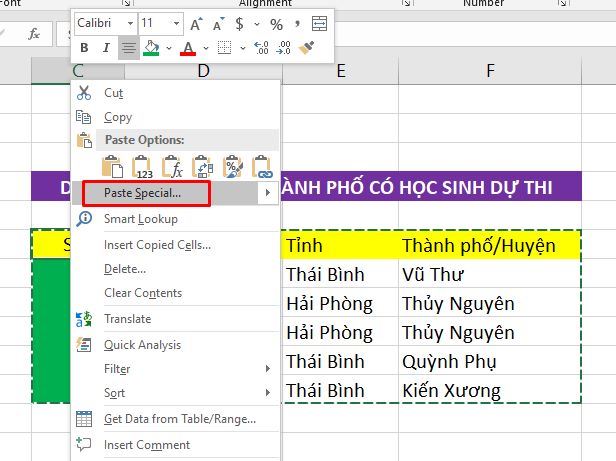
Task: Choose Delete from context menu
Action: coord(176,269)
